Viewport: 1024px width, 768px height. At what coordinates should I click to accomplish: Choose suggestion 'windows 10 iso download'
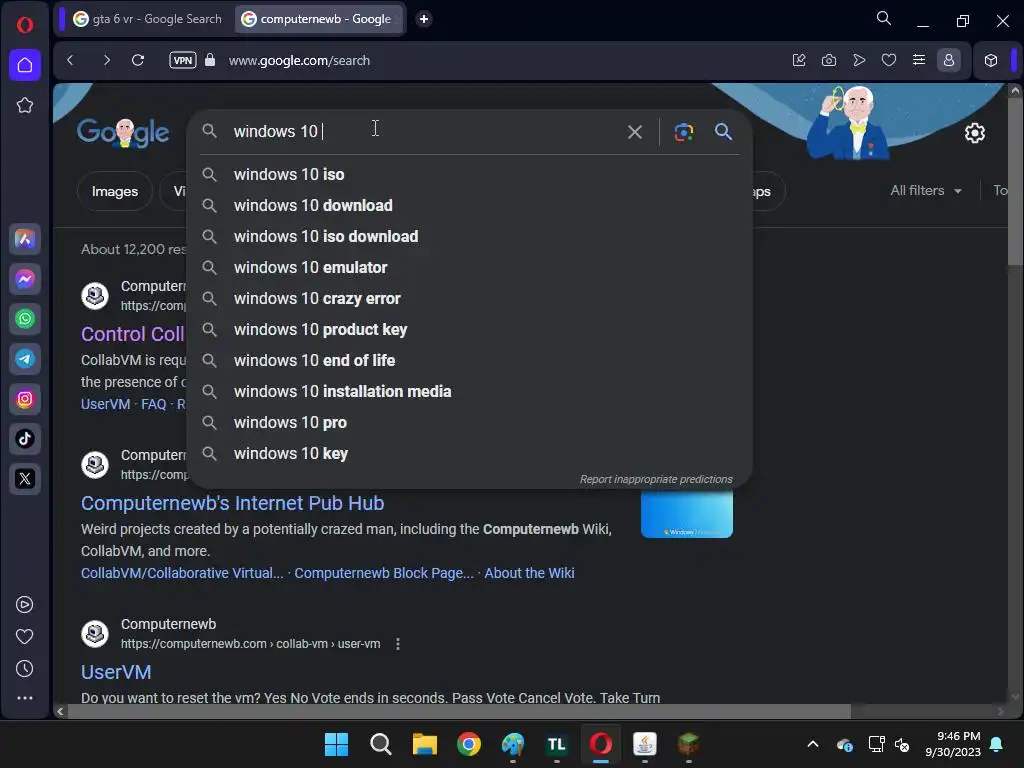pyautogui.click(x=470, y=236)
